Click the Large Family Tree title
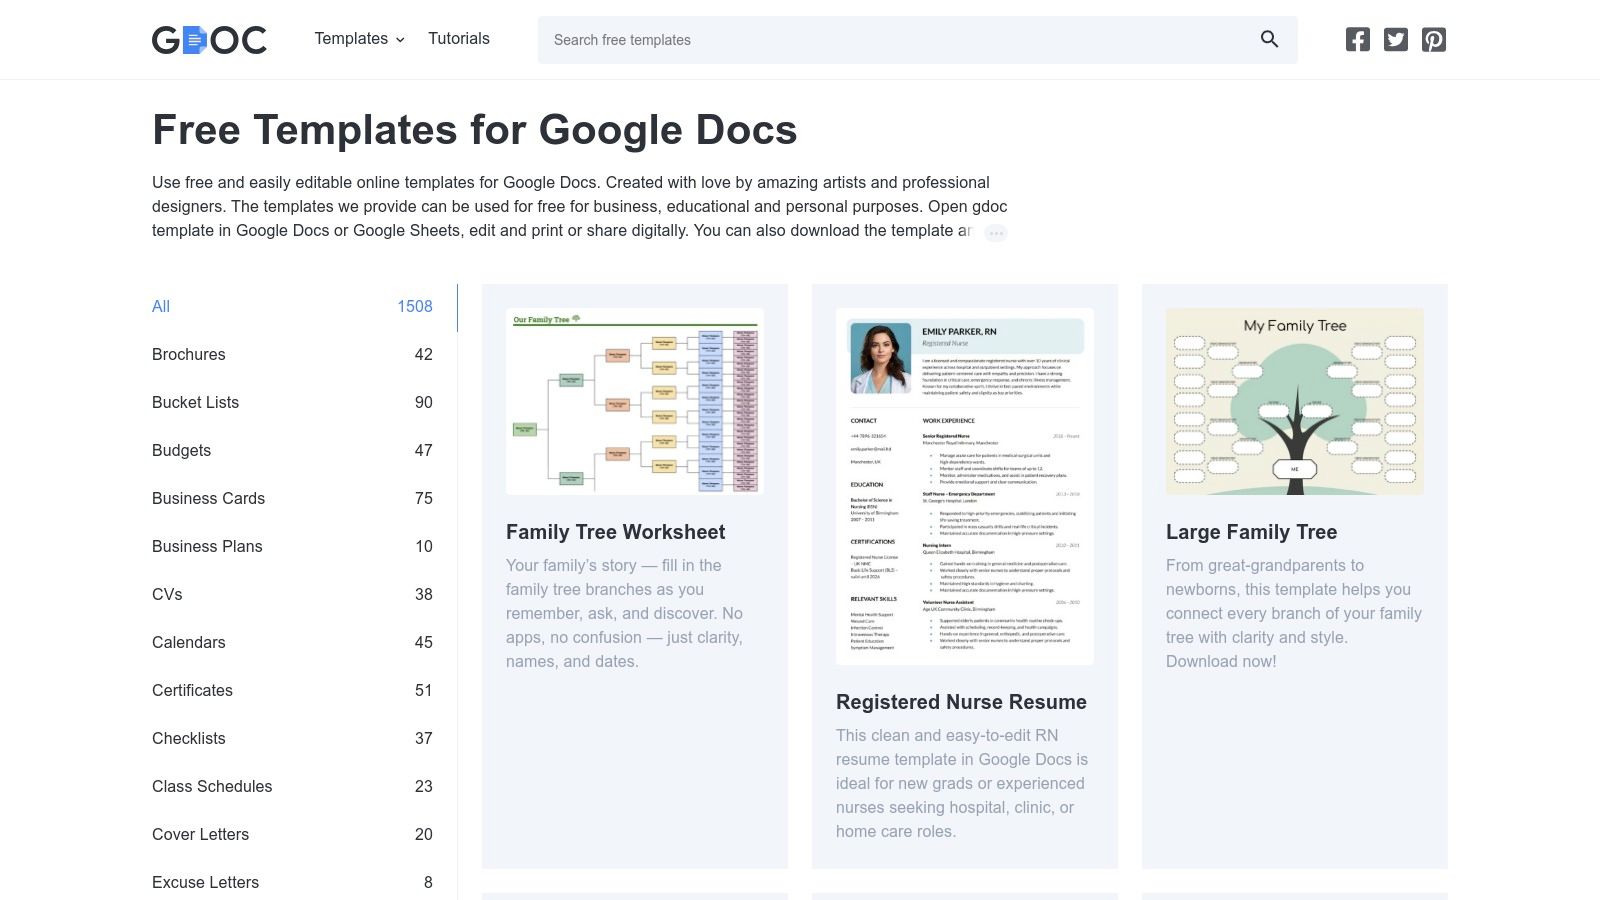The height and width of the screenshot is (900, 1600). click(x=1251, y=533)
